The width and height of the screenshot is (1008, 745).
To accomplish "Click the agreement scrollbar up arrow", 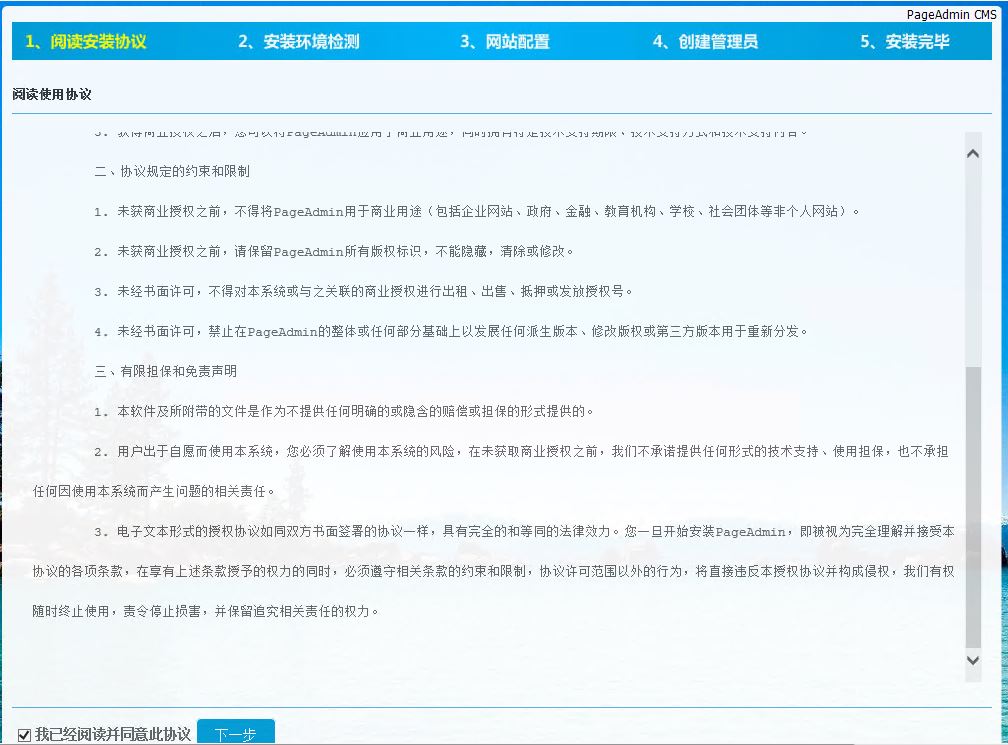I will (x=973, y=154).
